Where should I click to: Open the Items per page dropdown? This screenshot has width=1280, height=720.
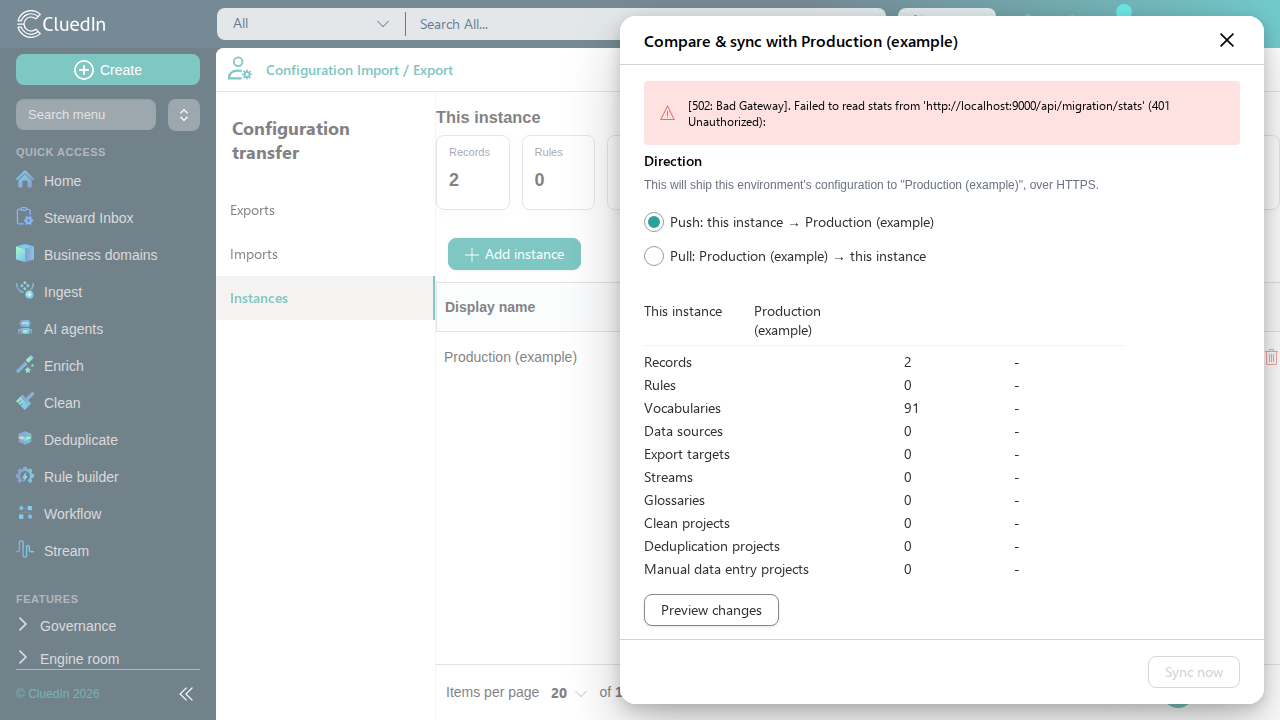[x=569, y=693]
